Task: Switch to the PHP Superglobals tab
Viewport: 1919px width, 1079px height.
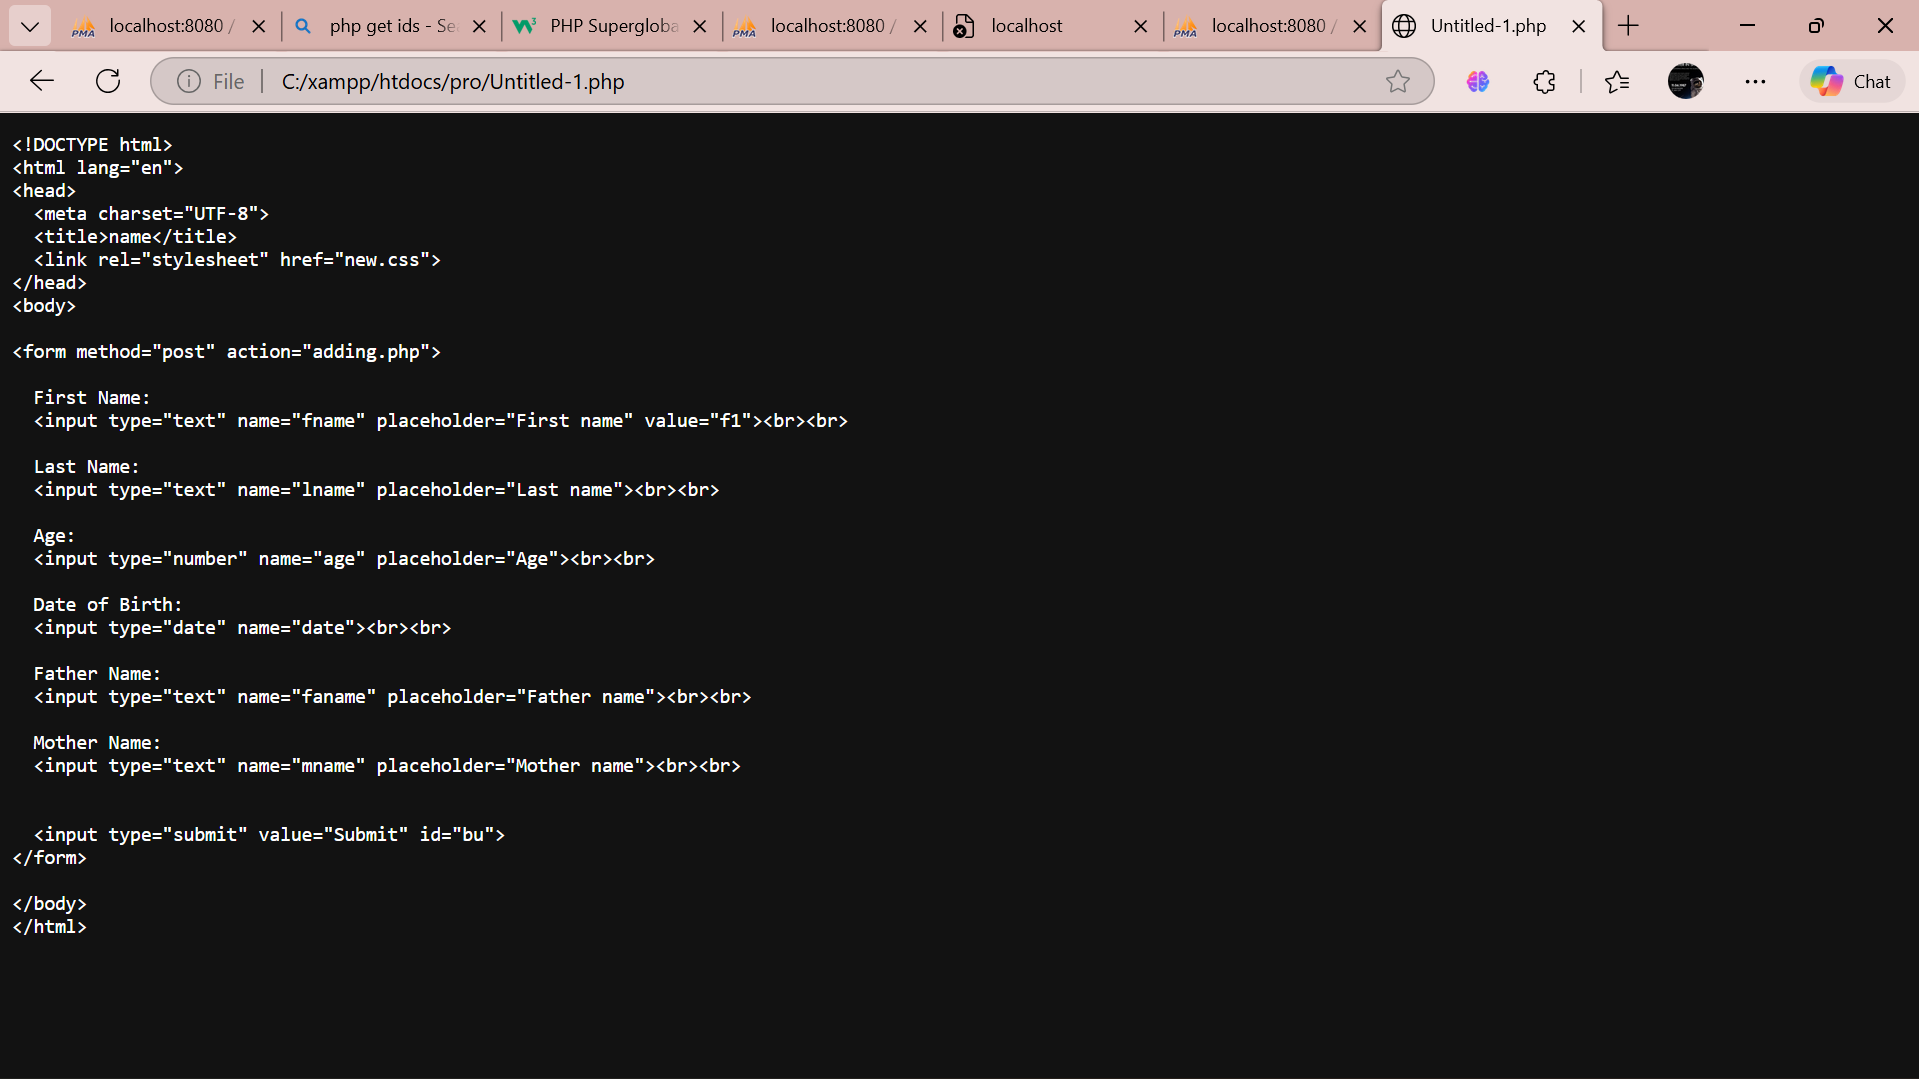Action: click(x=612, y=26)
